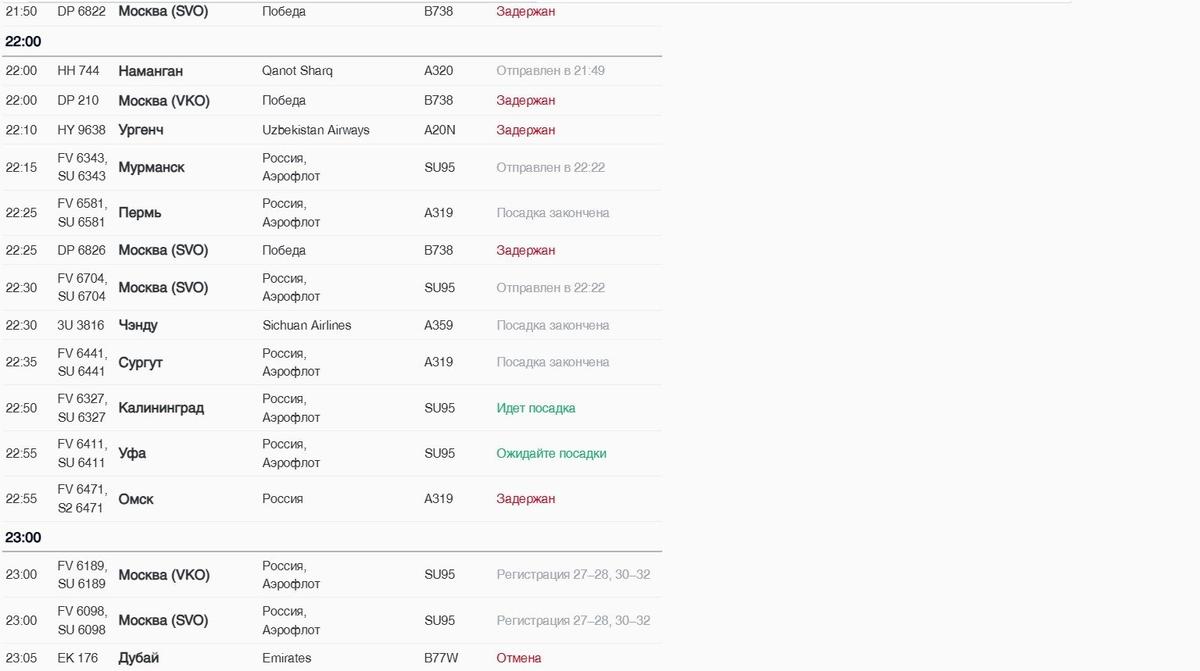The image size is (1200, 671).
Task: Click flight number DP 6826
Action: [x=81, y=250]
